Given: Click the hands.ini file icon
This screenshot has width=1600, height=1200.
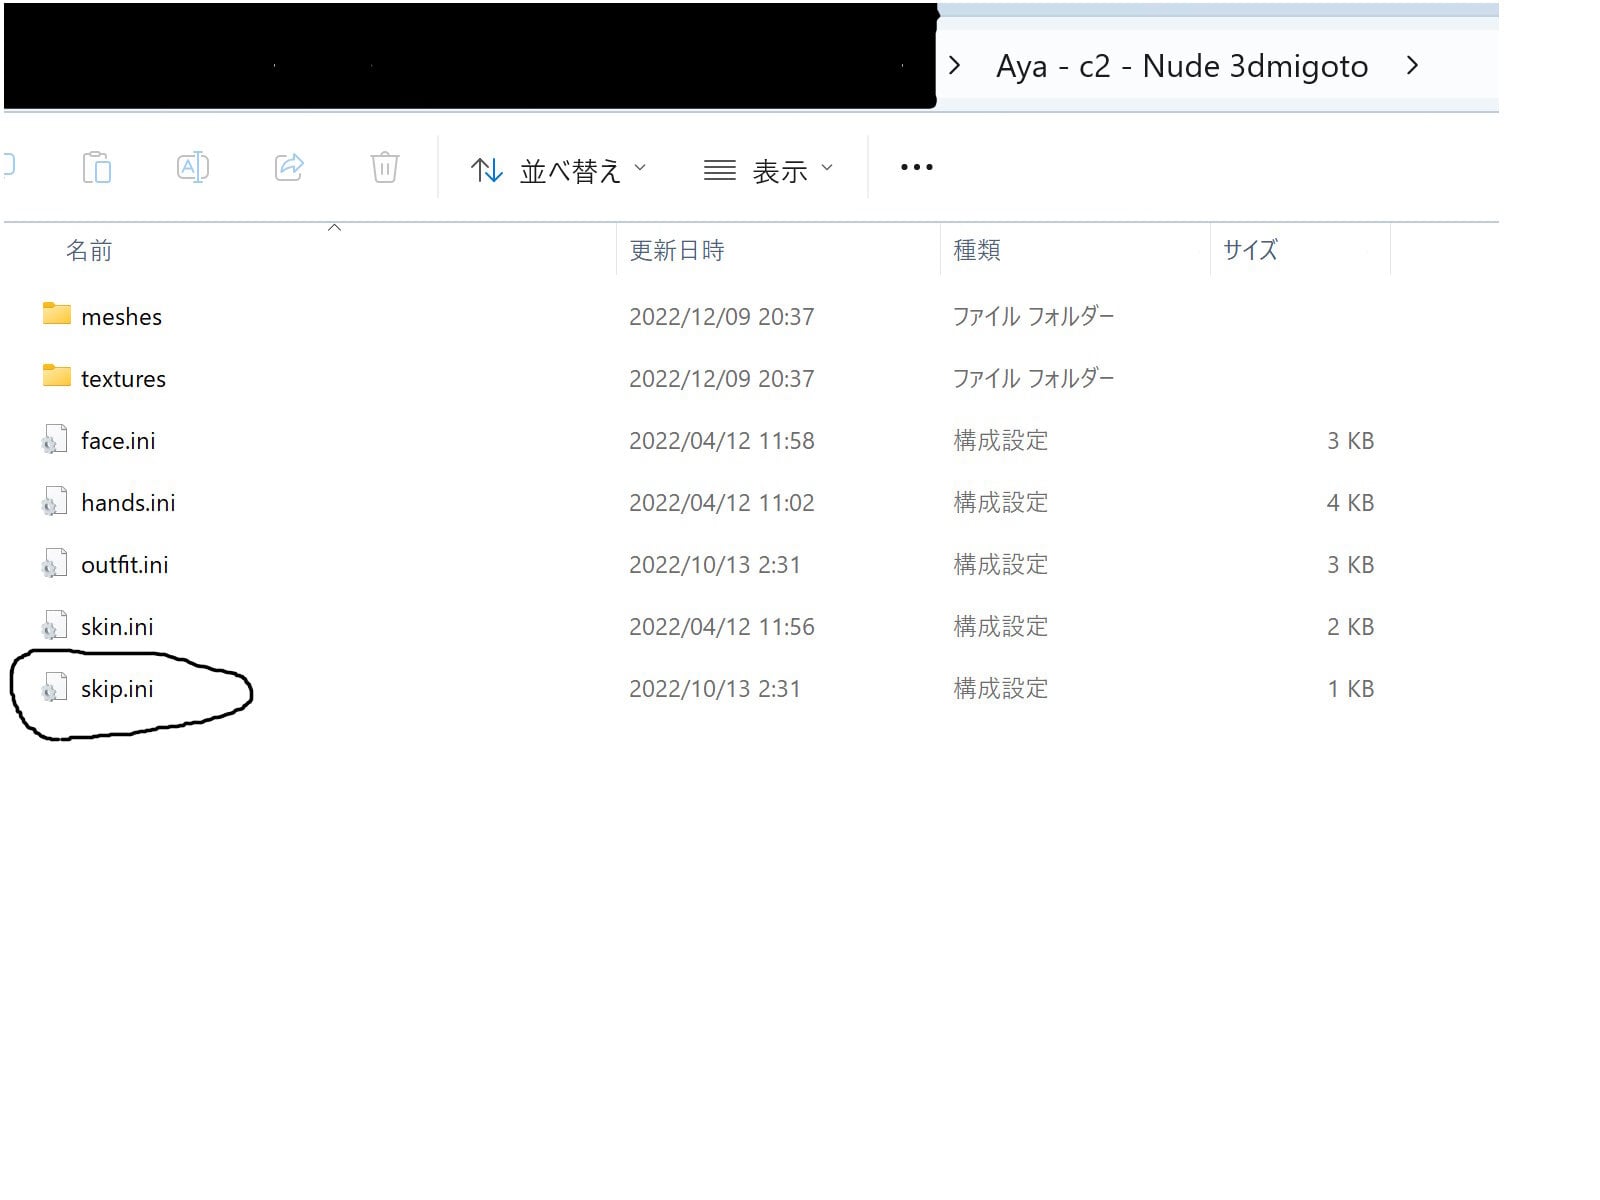Looking at the screenshot, I should pyautogui.click(x=54, y=502).
